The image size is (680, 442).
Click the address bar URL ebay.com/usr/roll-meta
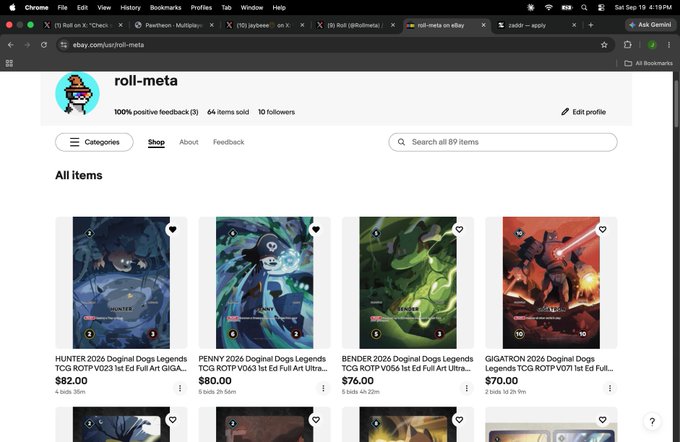pyautogui.click(x=108, y=45)
